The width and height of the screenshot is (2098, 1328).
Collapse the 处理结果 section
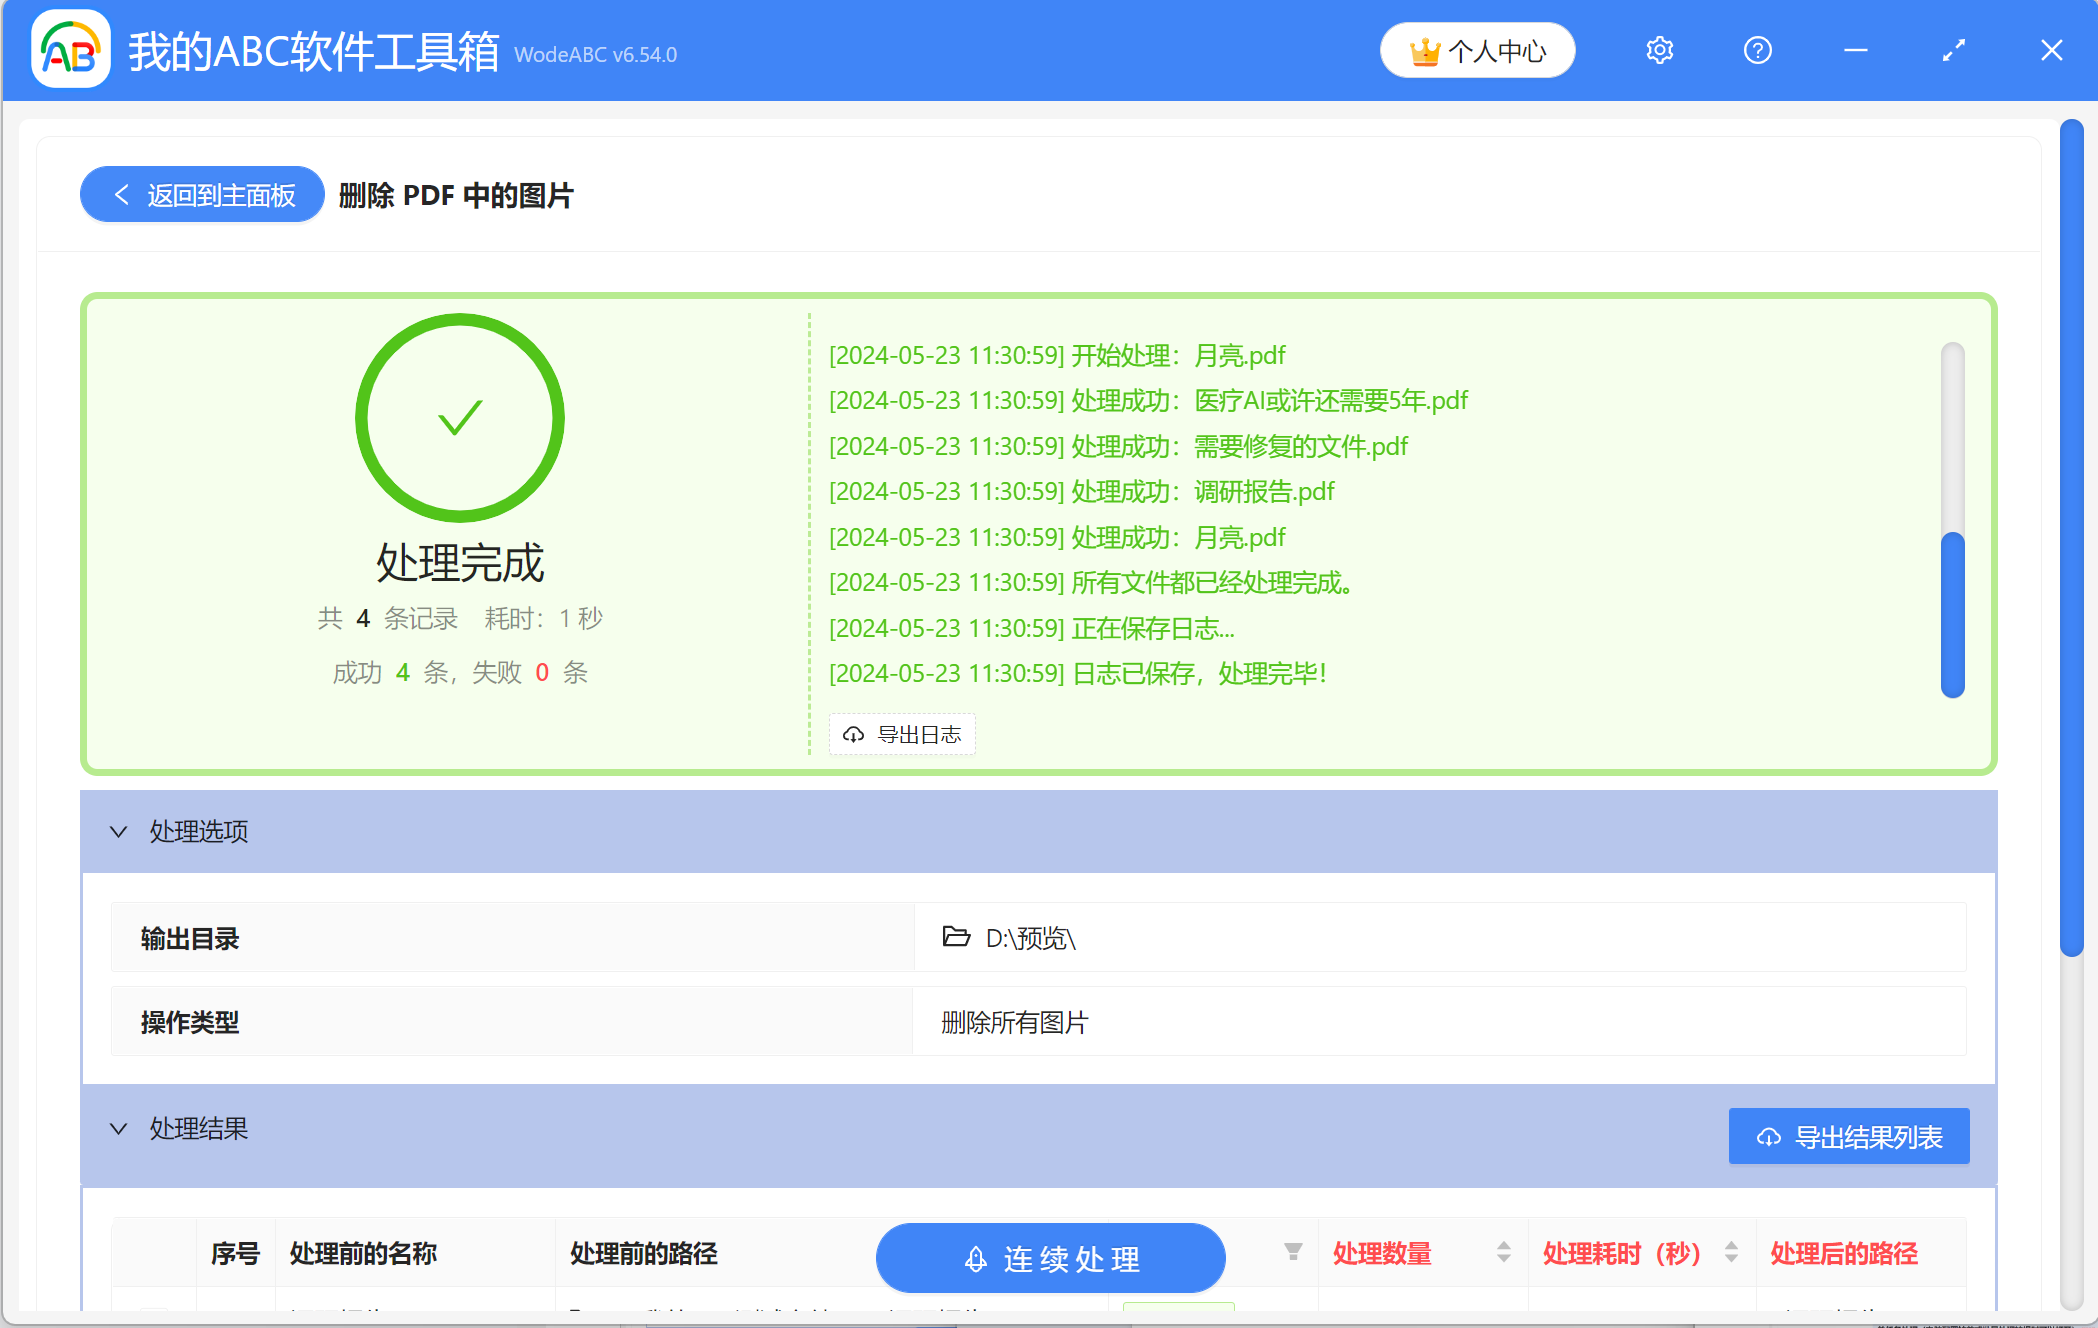(118, 1128)
